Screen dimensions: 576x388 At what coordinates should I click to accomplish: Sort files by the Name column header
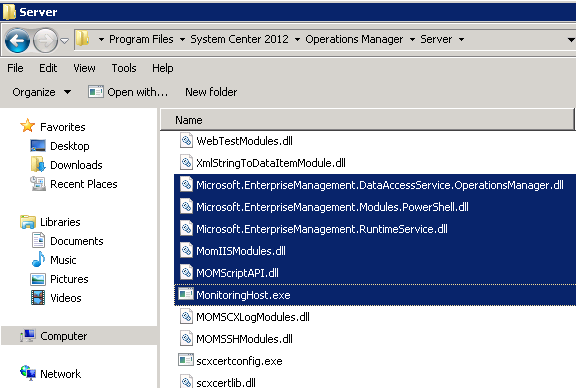point(367,120)
